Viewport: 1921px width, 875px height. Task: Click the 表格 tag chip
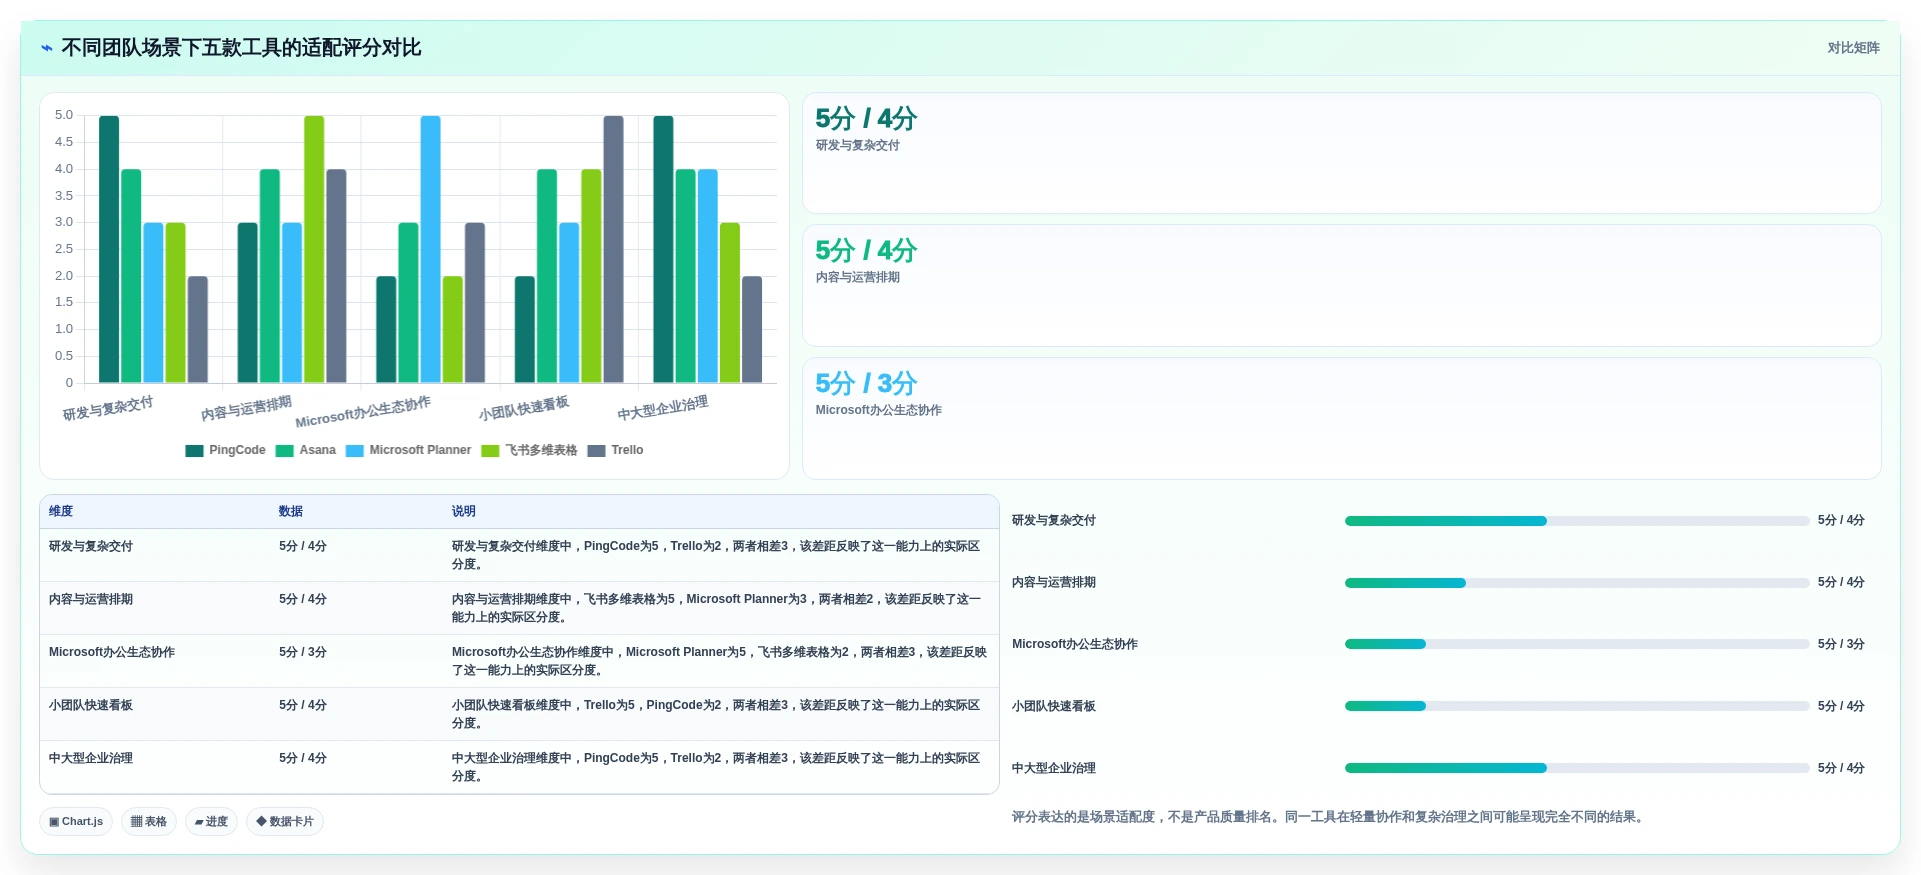click(149, 822)
